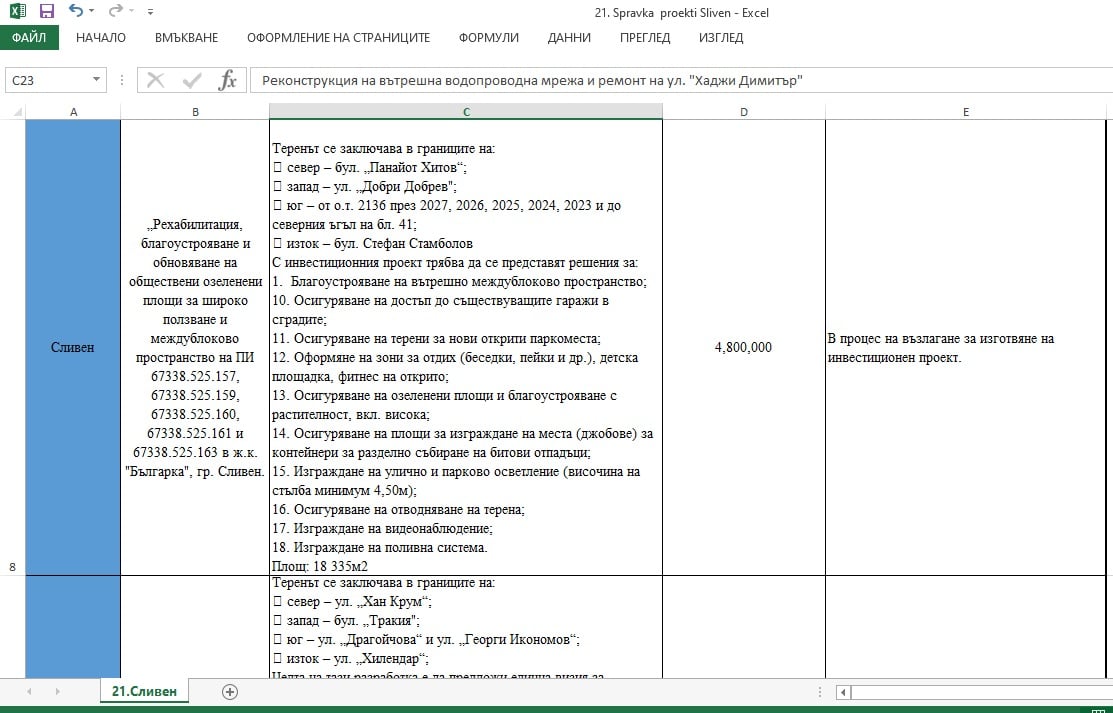Select cell containing 4,800,000

point(743,348)
